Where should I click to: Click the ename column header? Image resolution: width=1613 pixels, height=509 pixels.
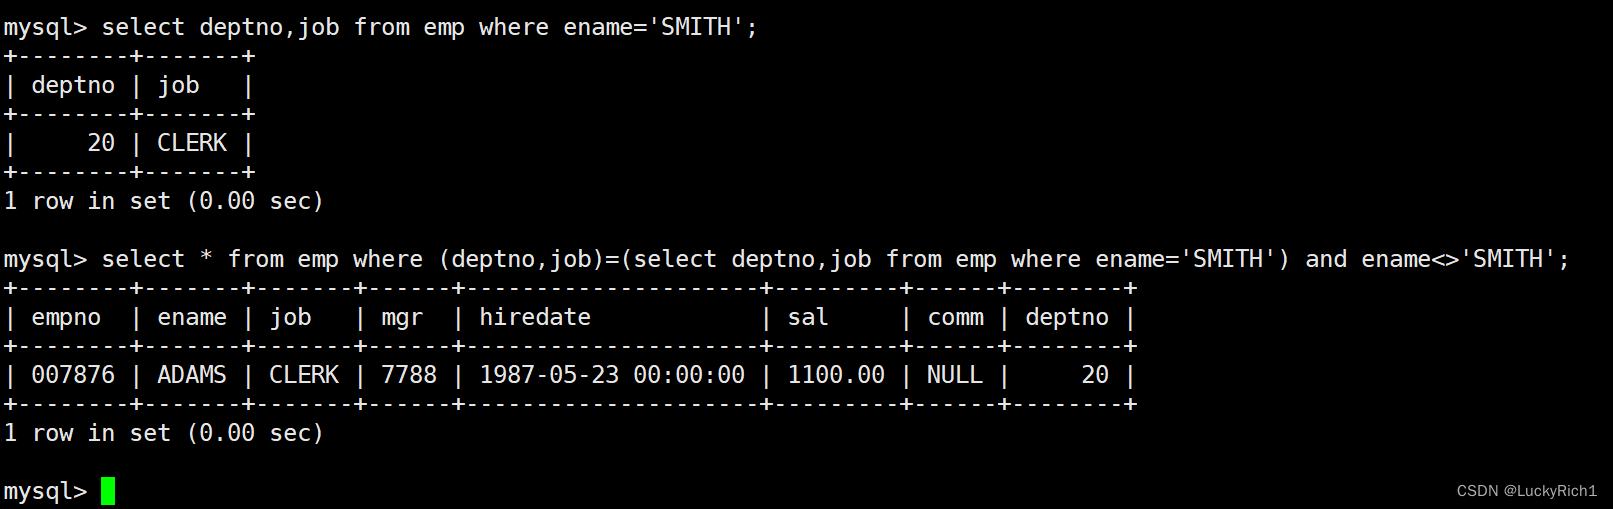[x=192, y=318]
